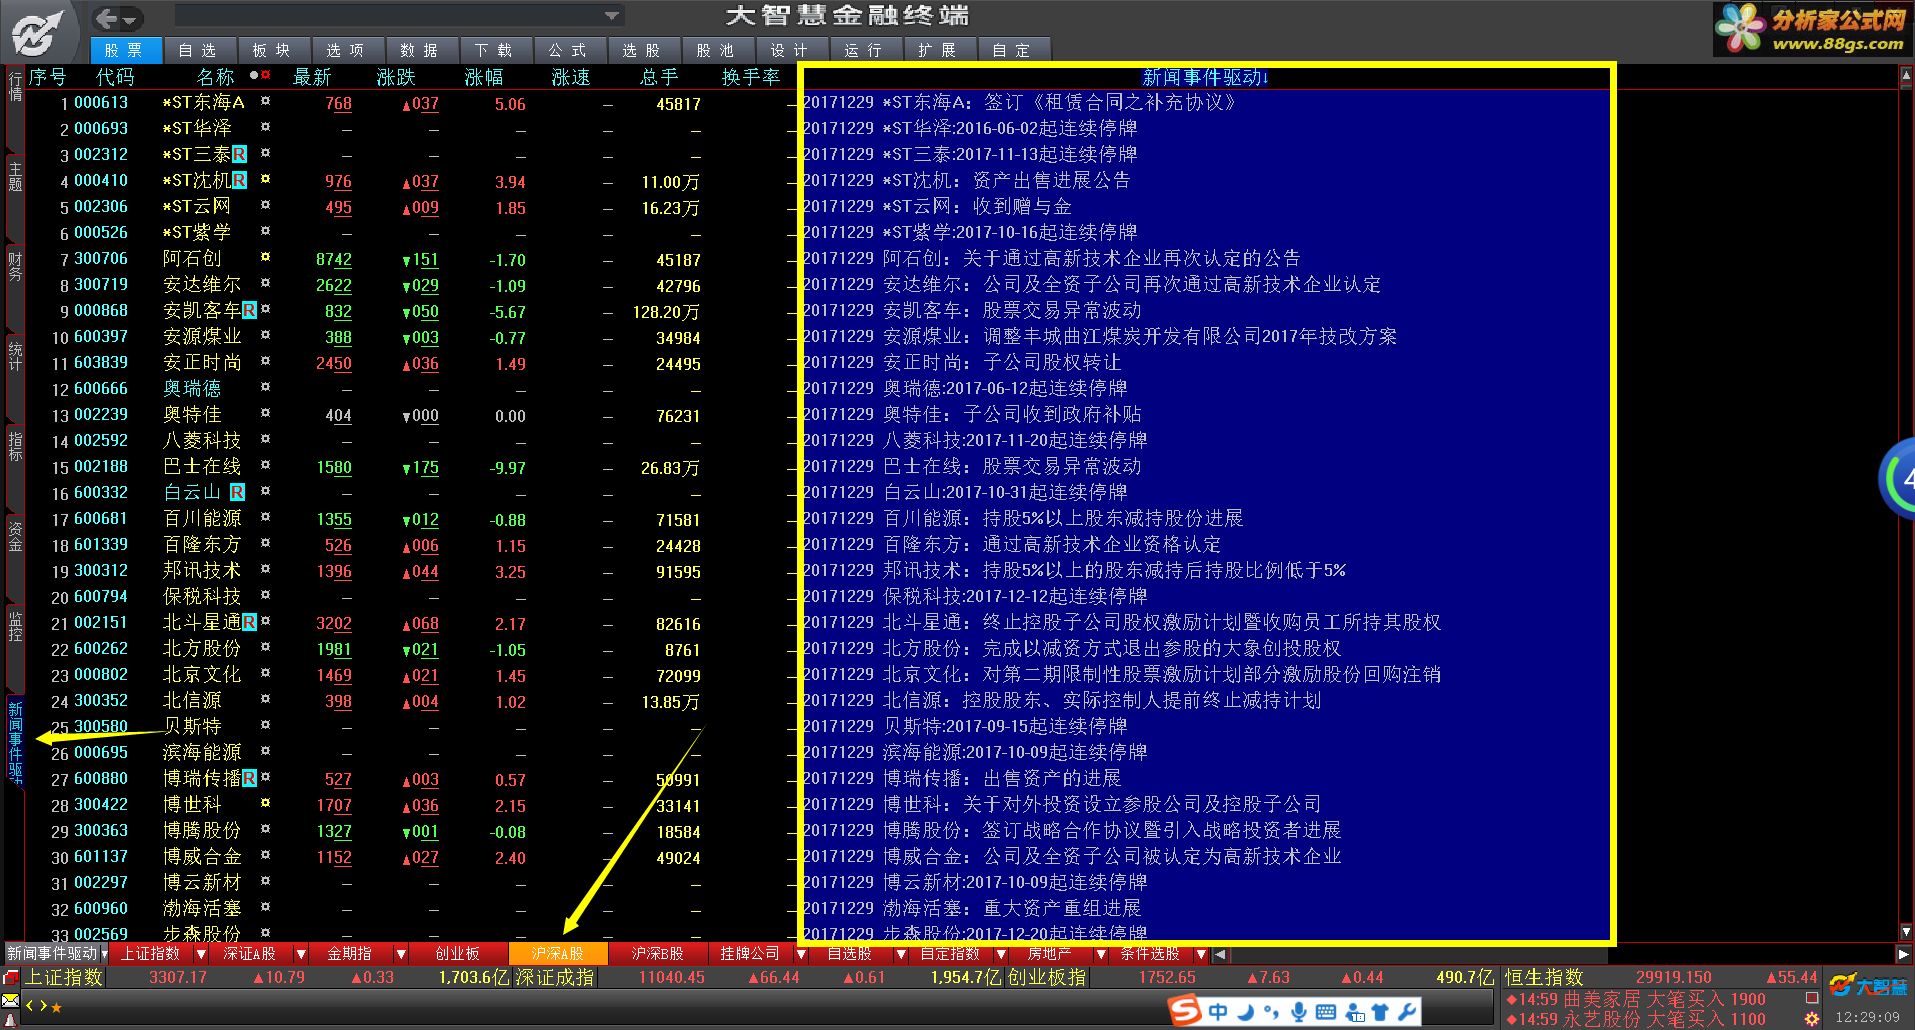
Task: Click the vertical scrollbar down arrow
Action: tap(1905, 934)
